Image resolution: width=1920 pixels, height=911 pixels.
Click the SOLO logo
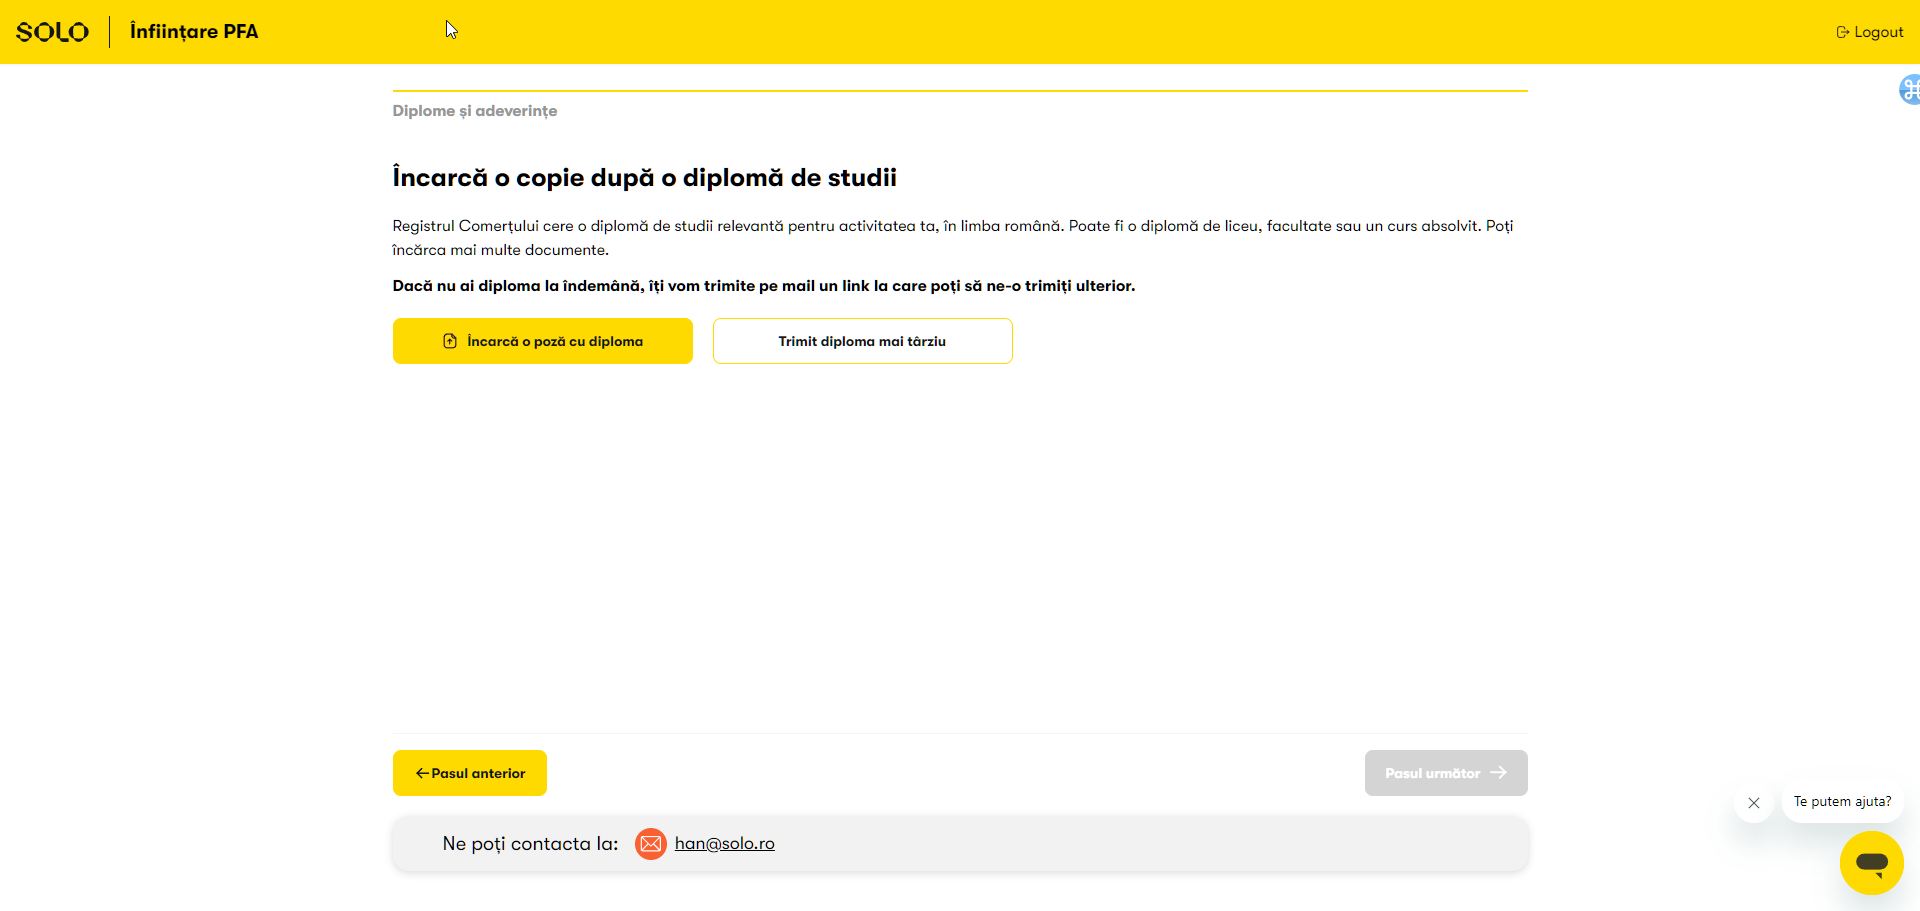coord(52,32)
